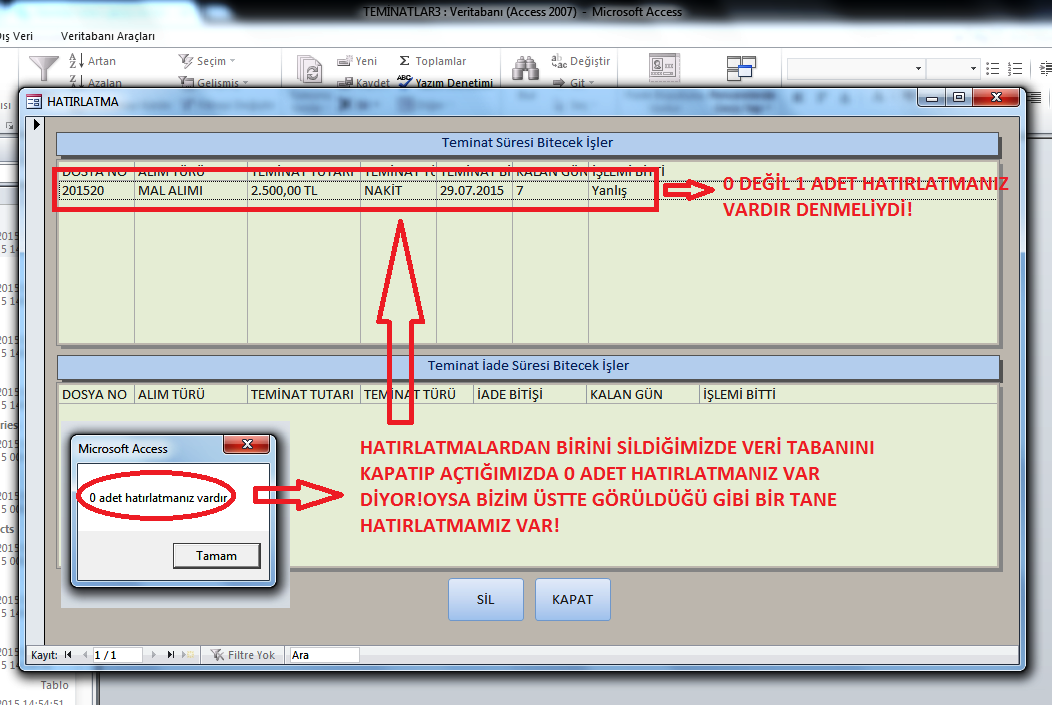The width and height of the screenshot is (1052, 705).
Task: Click the Find binoculars icon
Action: click(x=526, y=69)
